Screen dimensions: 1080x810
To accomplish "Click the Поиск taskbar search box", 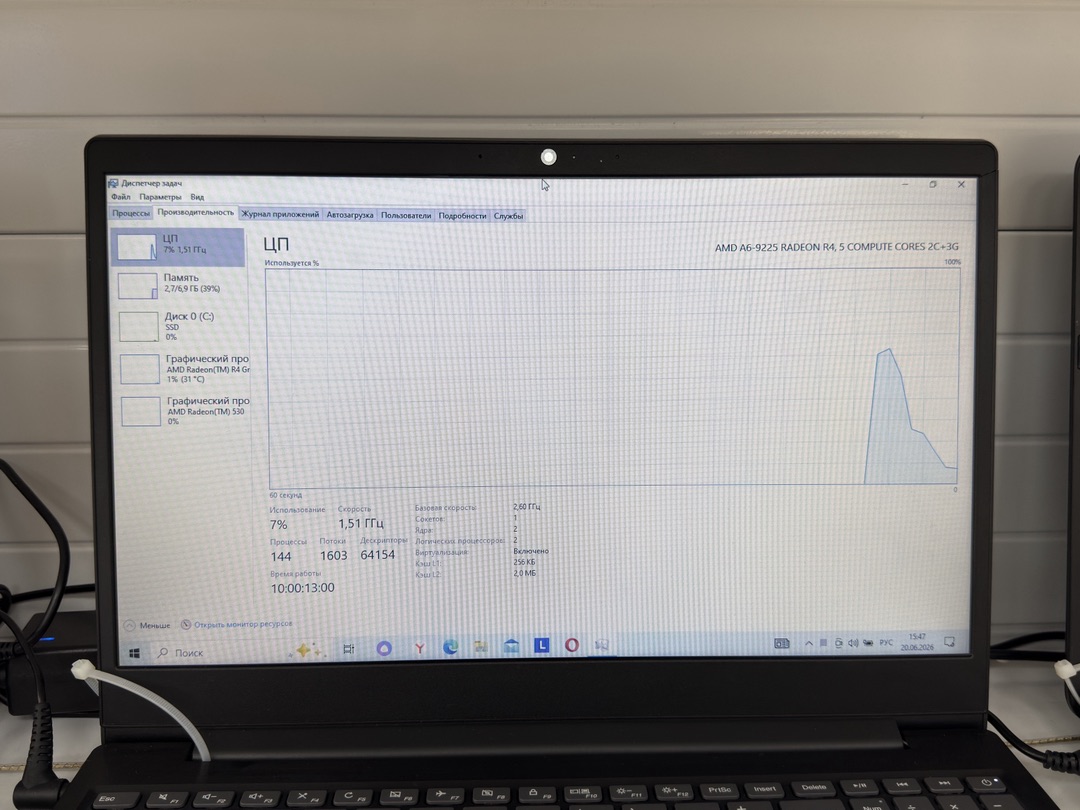I will click(x=180, y=652).
